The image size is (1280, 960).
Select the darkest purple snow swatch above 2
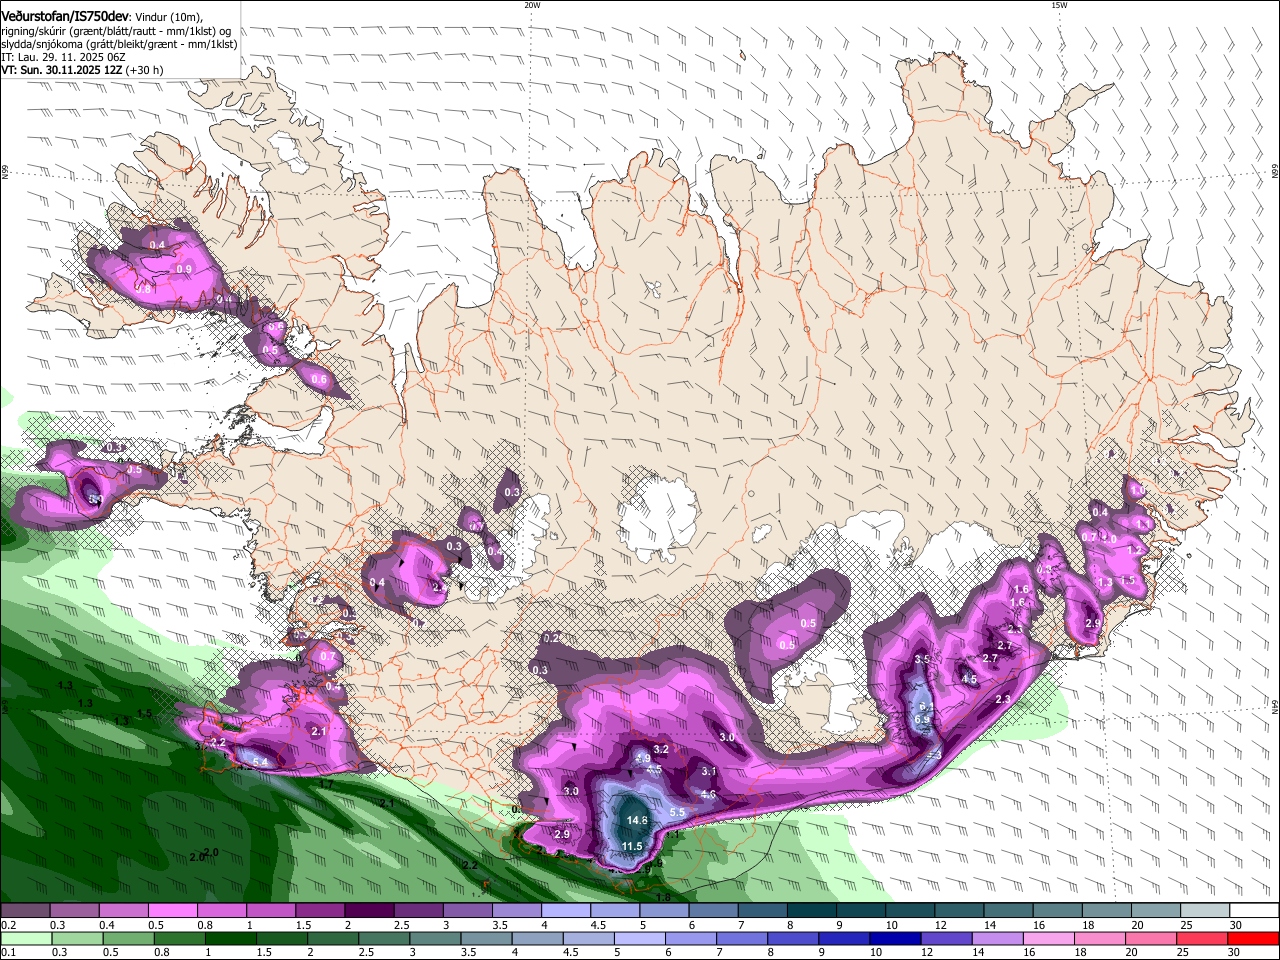point(368,911)
